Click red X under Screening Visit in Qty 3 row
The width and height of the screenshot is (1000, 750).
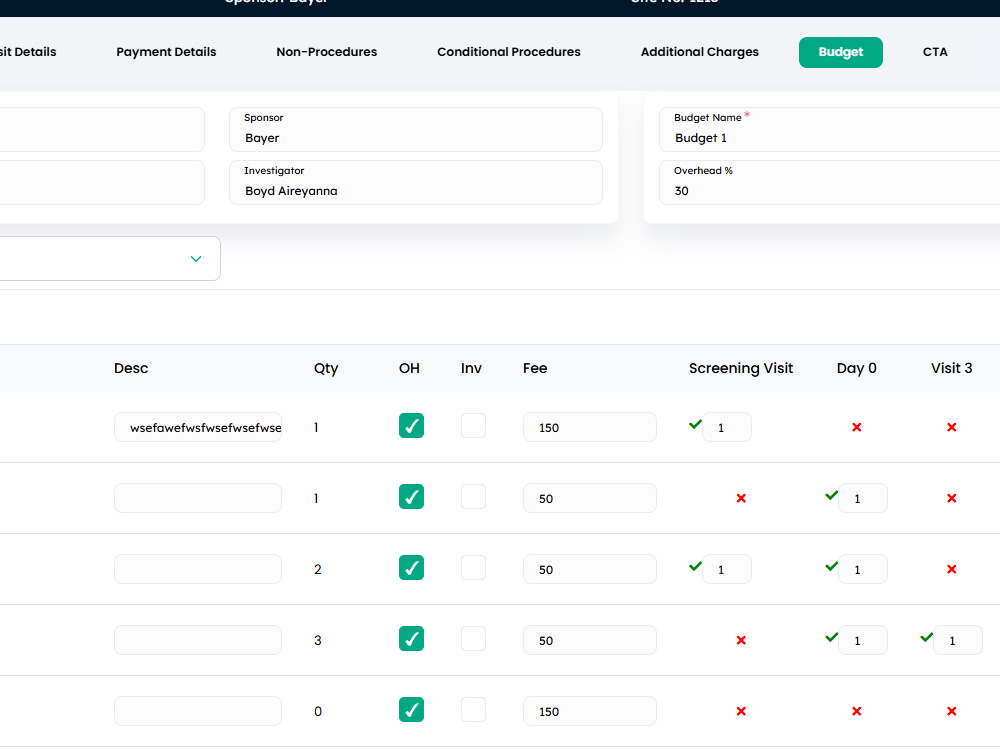741,640
